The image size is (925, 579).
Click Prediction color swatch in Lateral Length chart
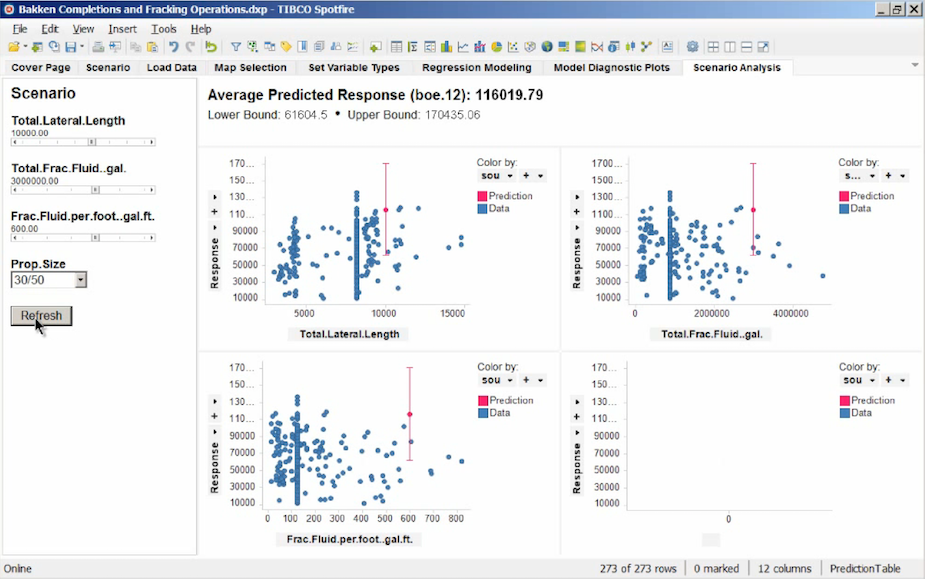pos(482,196)
